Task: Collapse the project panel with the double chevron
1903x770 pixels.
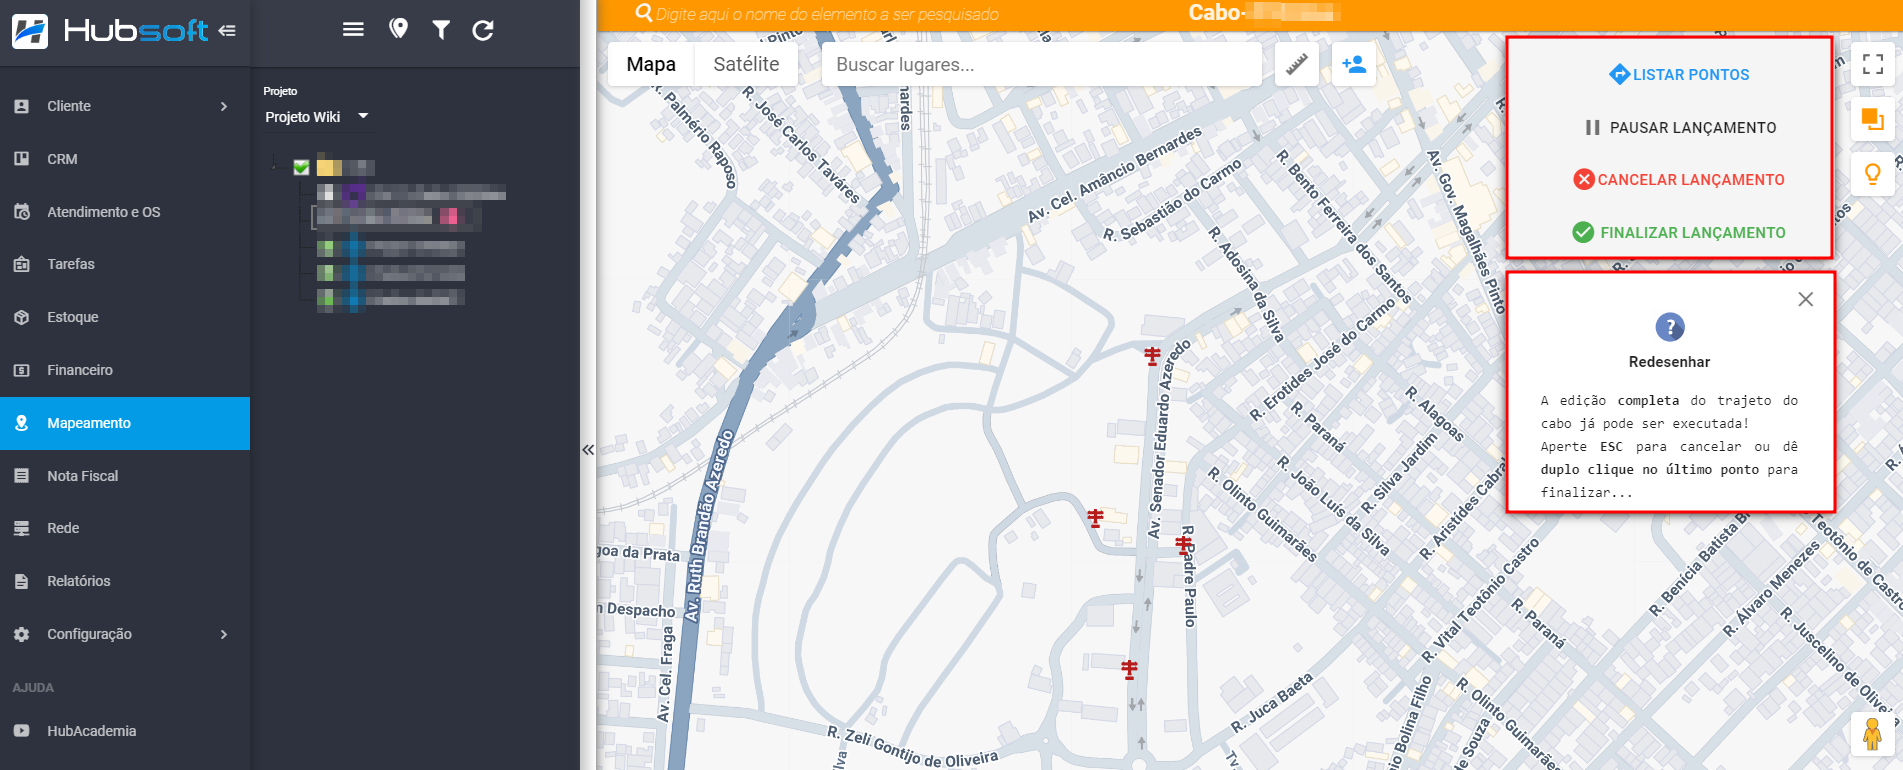Action: [588, 450]
